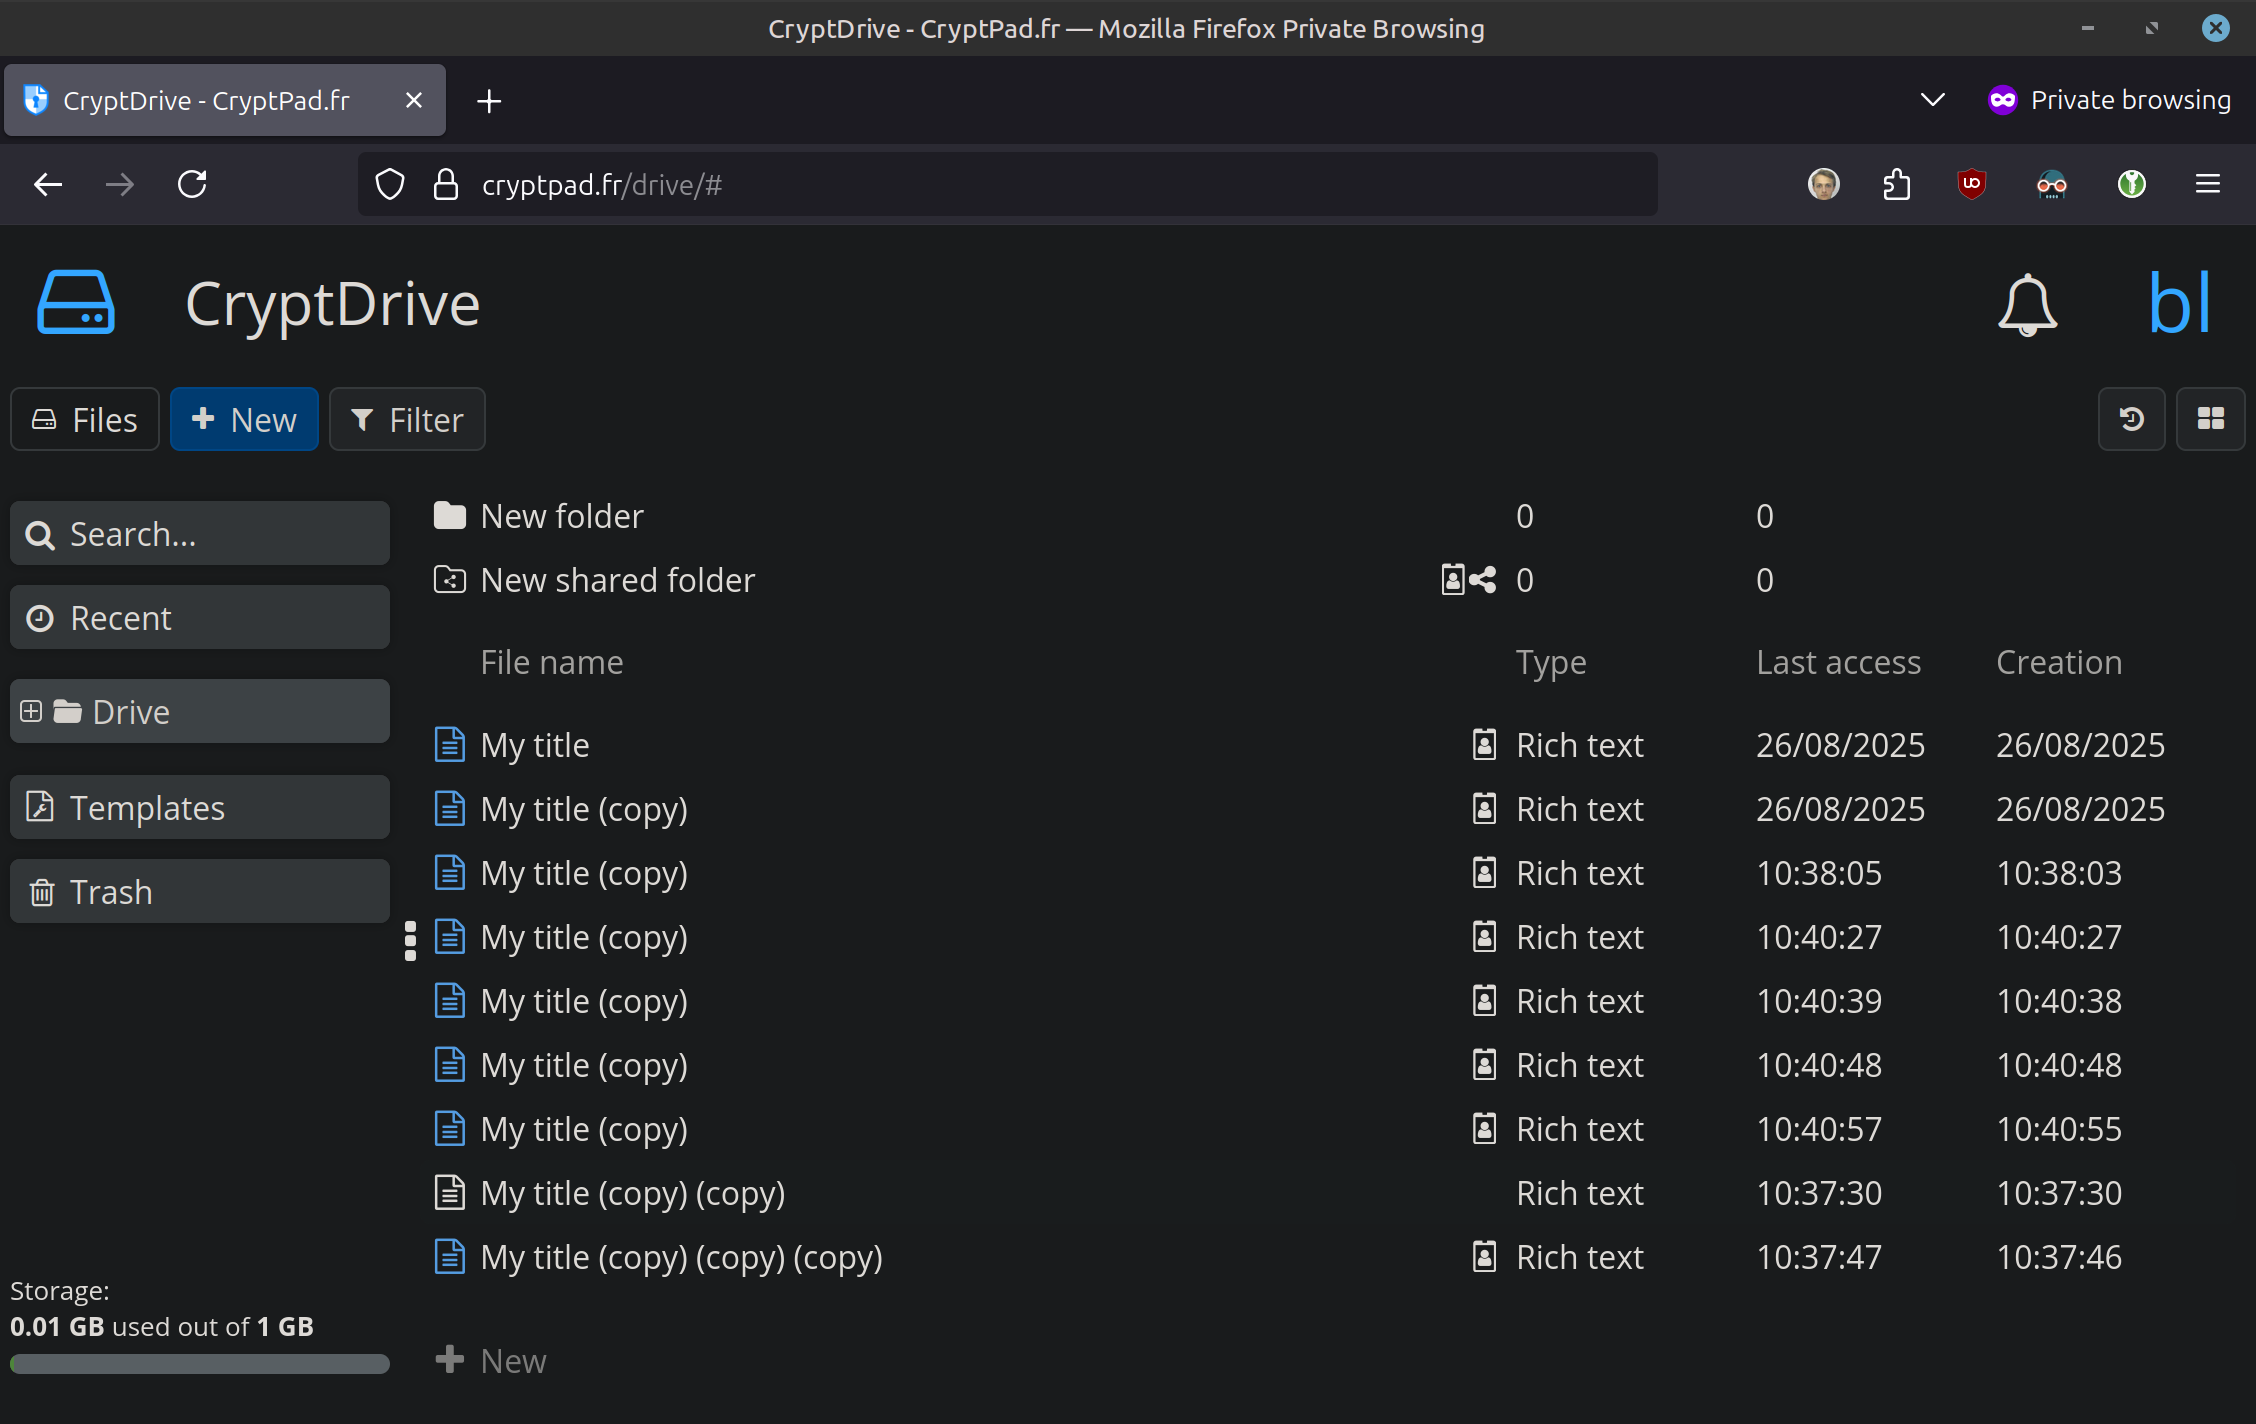Open the uBlock Origin extension icon
The height and width of the screenshot is (1424, 2256).
1971,184
